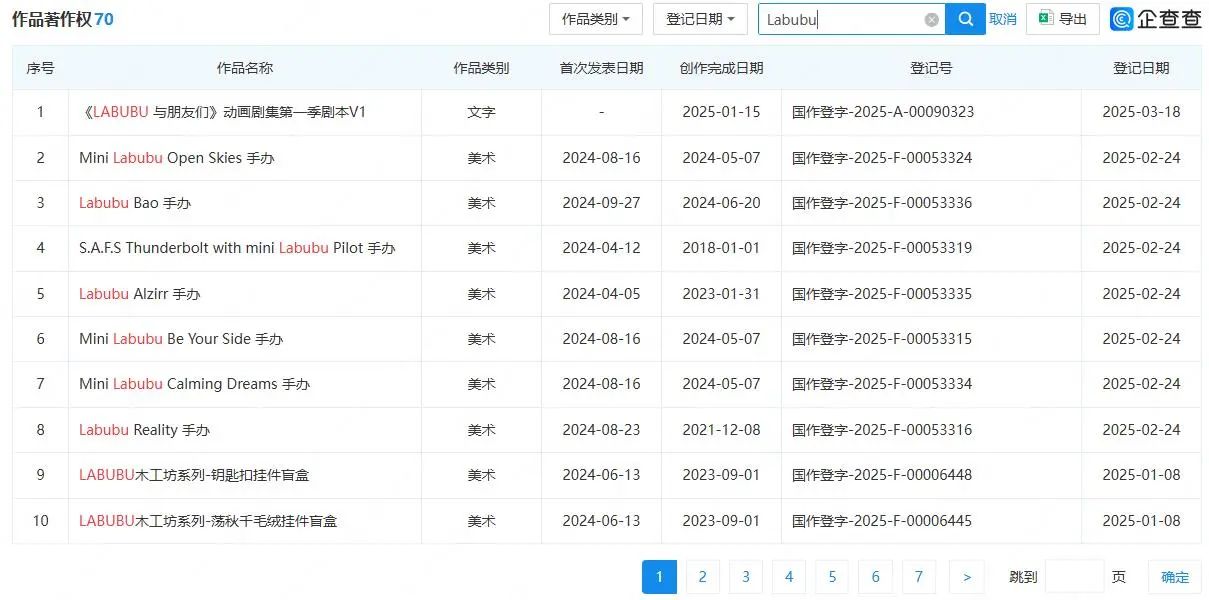
Task: Switch to page 2
Action: (x=702, y=577)
